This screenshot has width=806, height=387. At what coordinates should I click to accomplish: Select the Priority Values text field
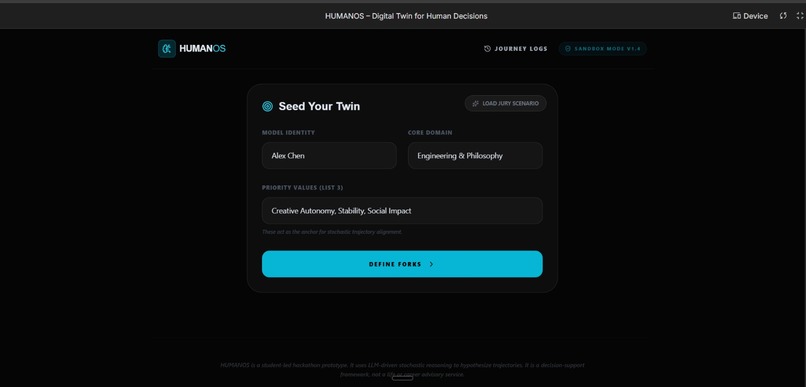click(x=402, y=211)
